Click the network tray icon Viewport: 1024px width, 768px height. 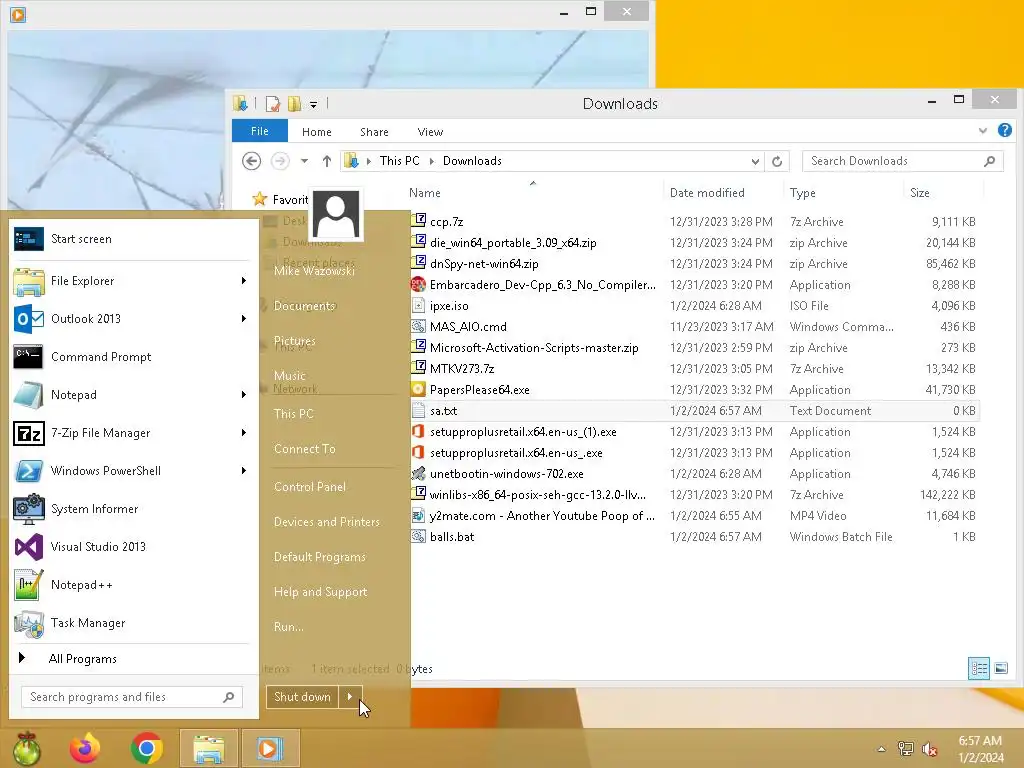pyautogui.click(x=905, y=749)
